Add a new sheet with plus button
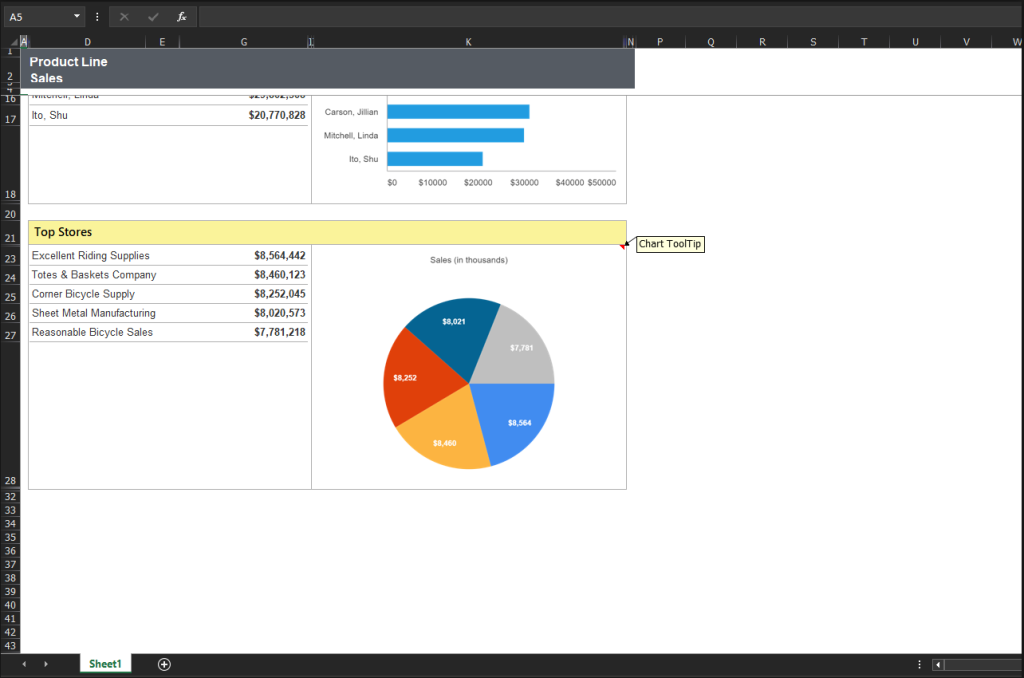The width and height of the screenshot is (1024, 678). [x=164, y=664]
